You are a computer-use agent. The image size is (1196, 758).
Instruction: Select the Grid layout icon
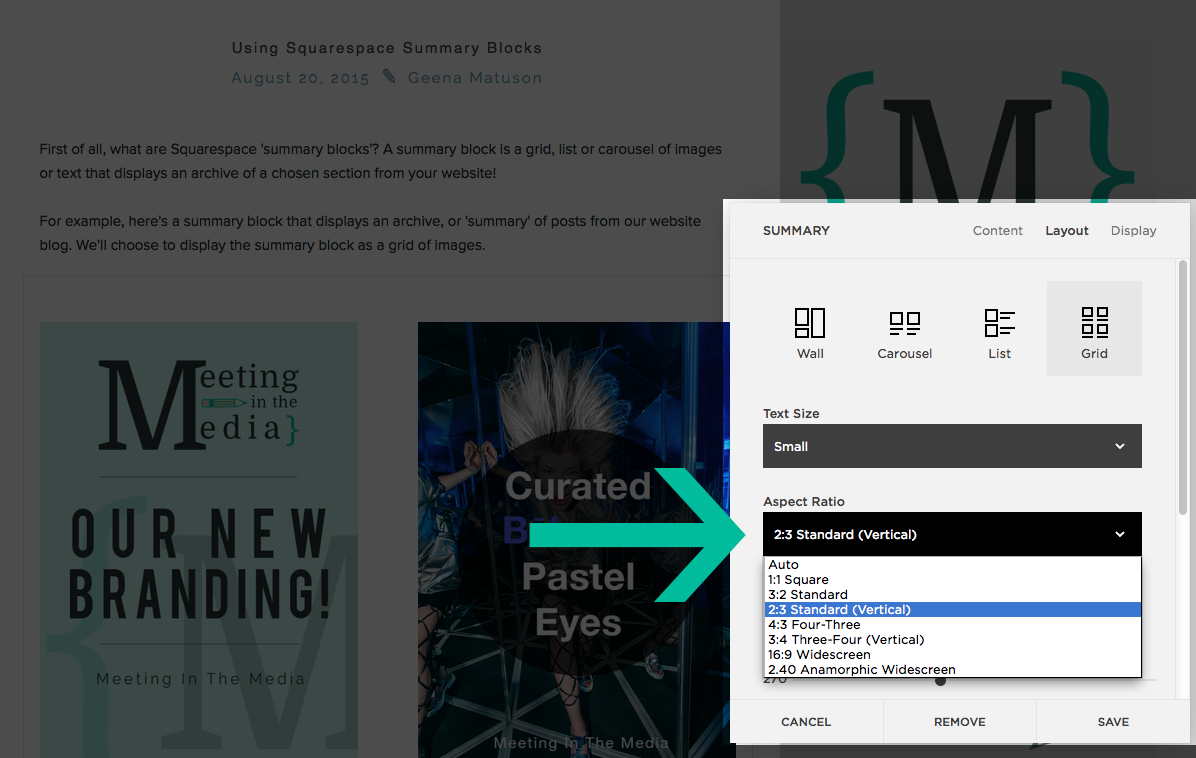click(1094, 329)
